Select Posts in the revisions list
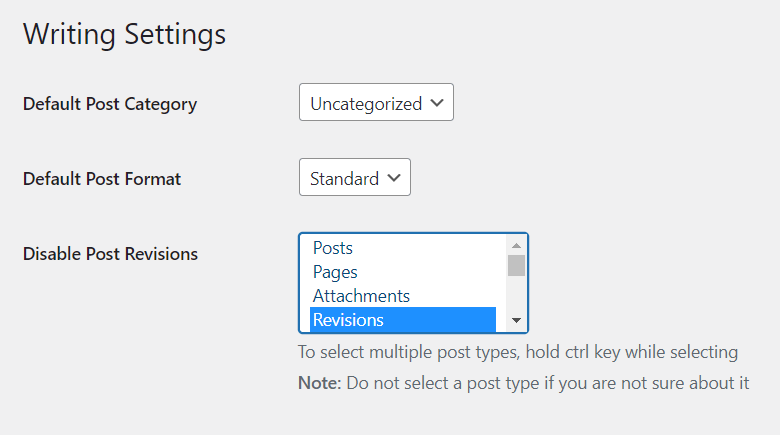 pyautogui.click(x=403, y=248)
